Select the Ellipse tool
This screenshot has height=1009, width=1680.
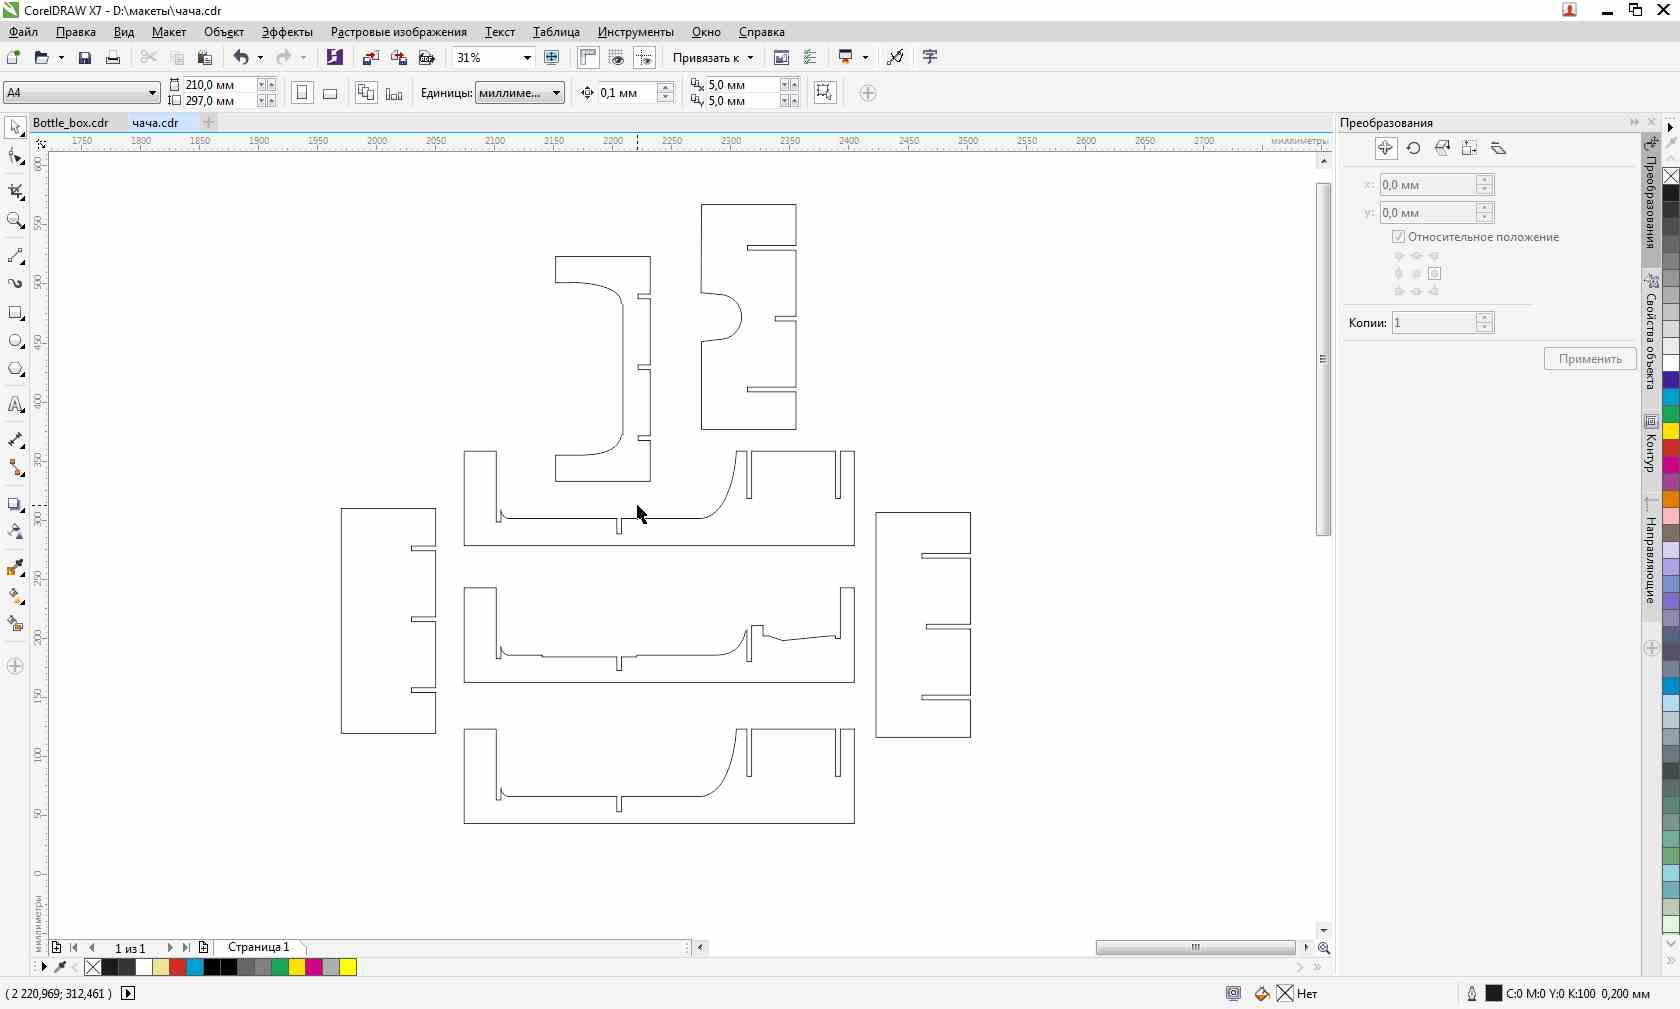pyautogui.click(x=15, y=342)
